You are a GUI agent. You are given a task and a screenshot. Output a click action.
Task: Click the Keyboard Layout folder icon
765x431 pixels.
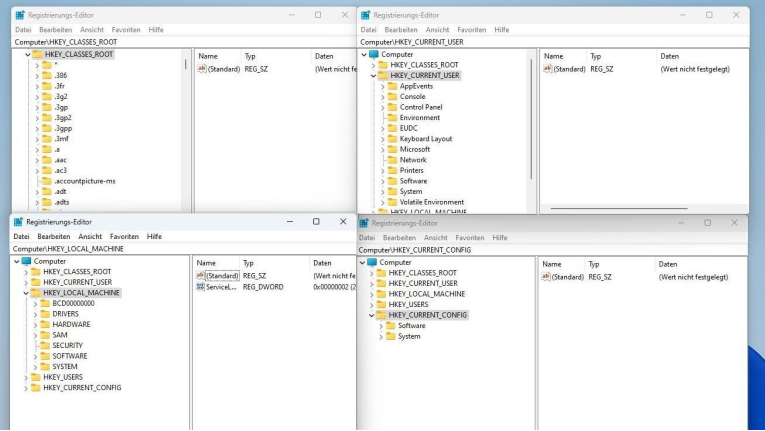pos(392,139)
